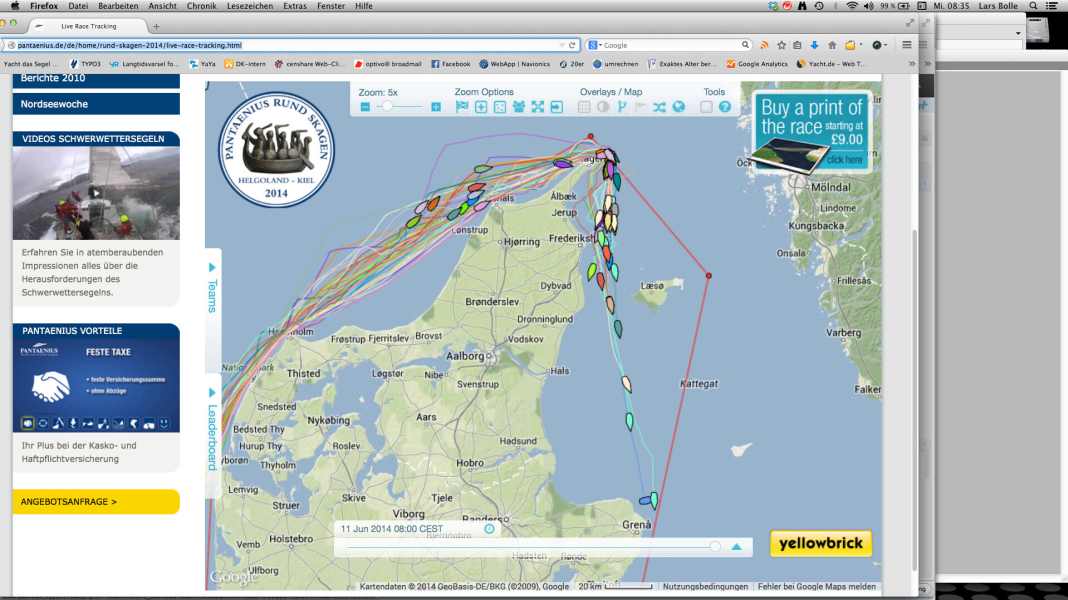Click the search magnifier in the search box
1068x600 pixels.
745,45
